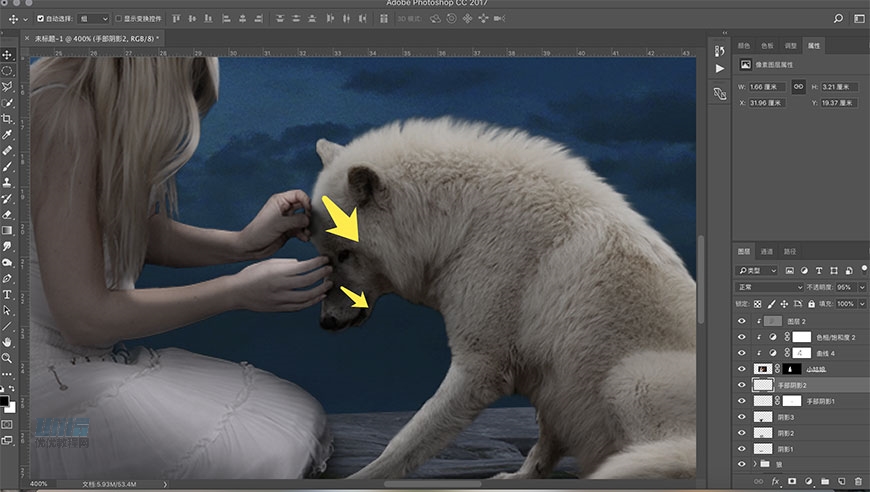Open the auto-select 组 dropdown
This screenshot has width=870, height=492.
pos(93,19)
